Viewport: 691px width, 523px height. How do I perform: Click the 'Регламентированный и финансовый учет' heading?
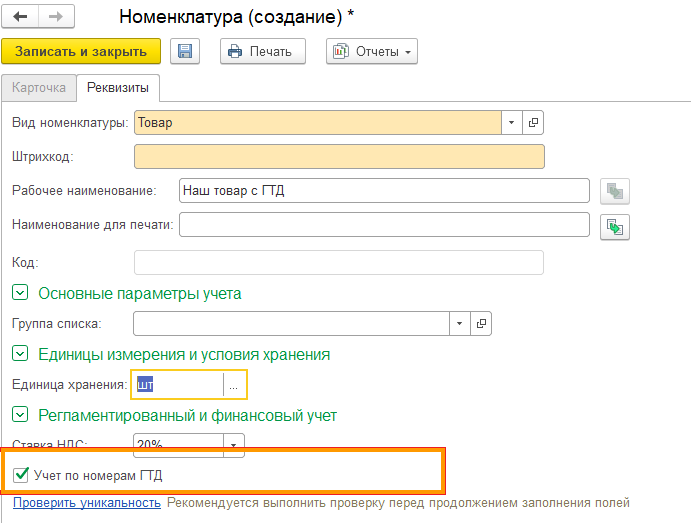pyautogui.click(x=188, y=415)
